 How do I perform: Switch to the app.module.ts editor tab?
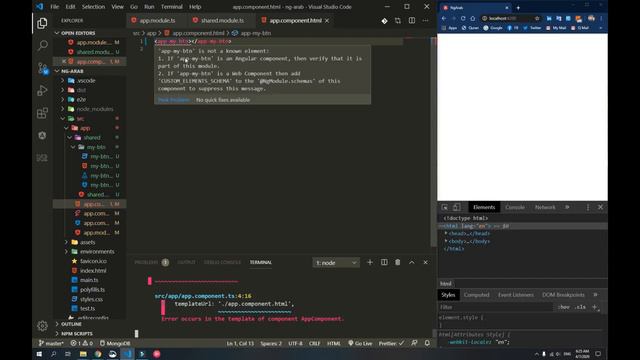pos(157,20)
